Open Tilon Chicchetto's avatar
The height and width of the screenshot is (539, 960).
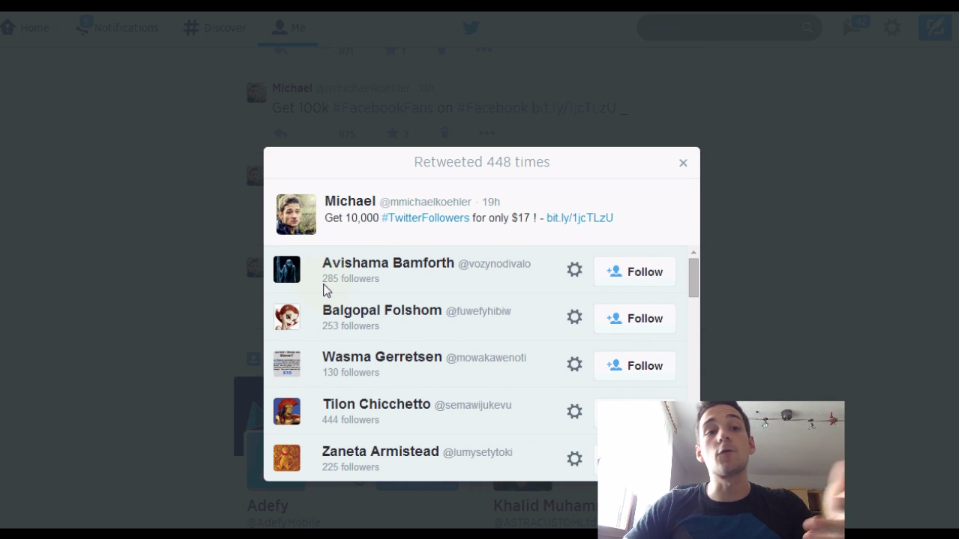click(x=287, y=411)
